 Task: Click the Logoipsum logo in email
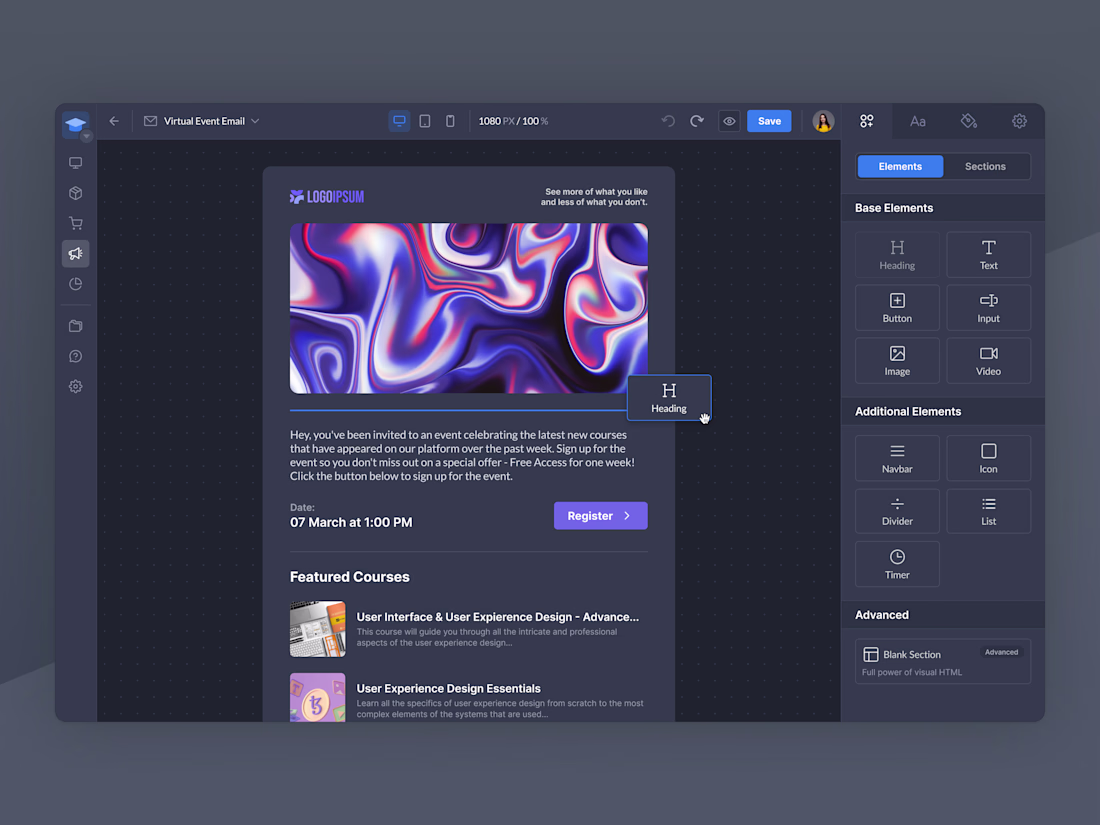coord(327,197)
